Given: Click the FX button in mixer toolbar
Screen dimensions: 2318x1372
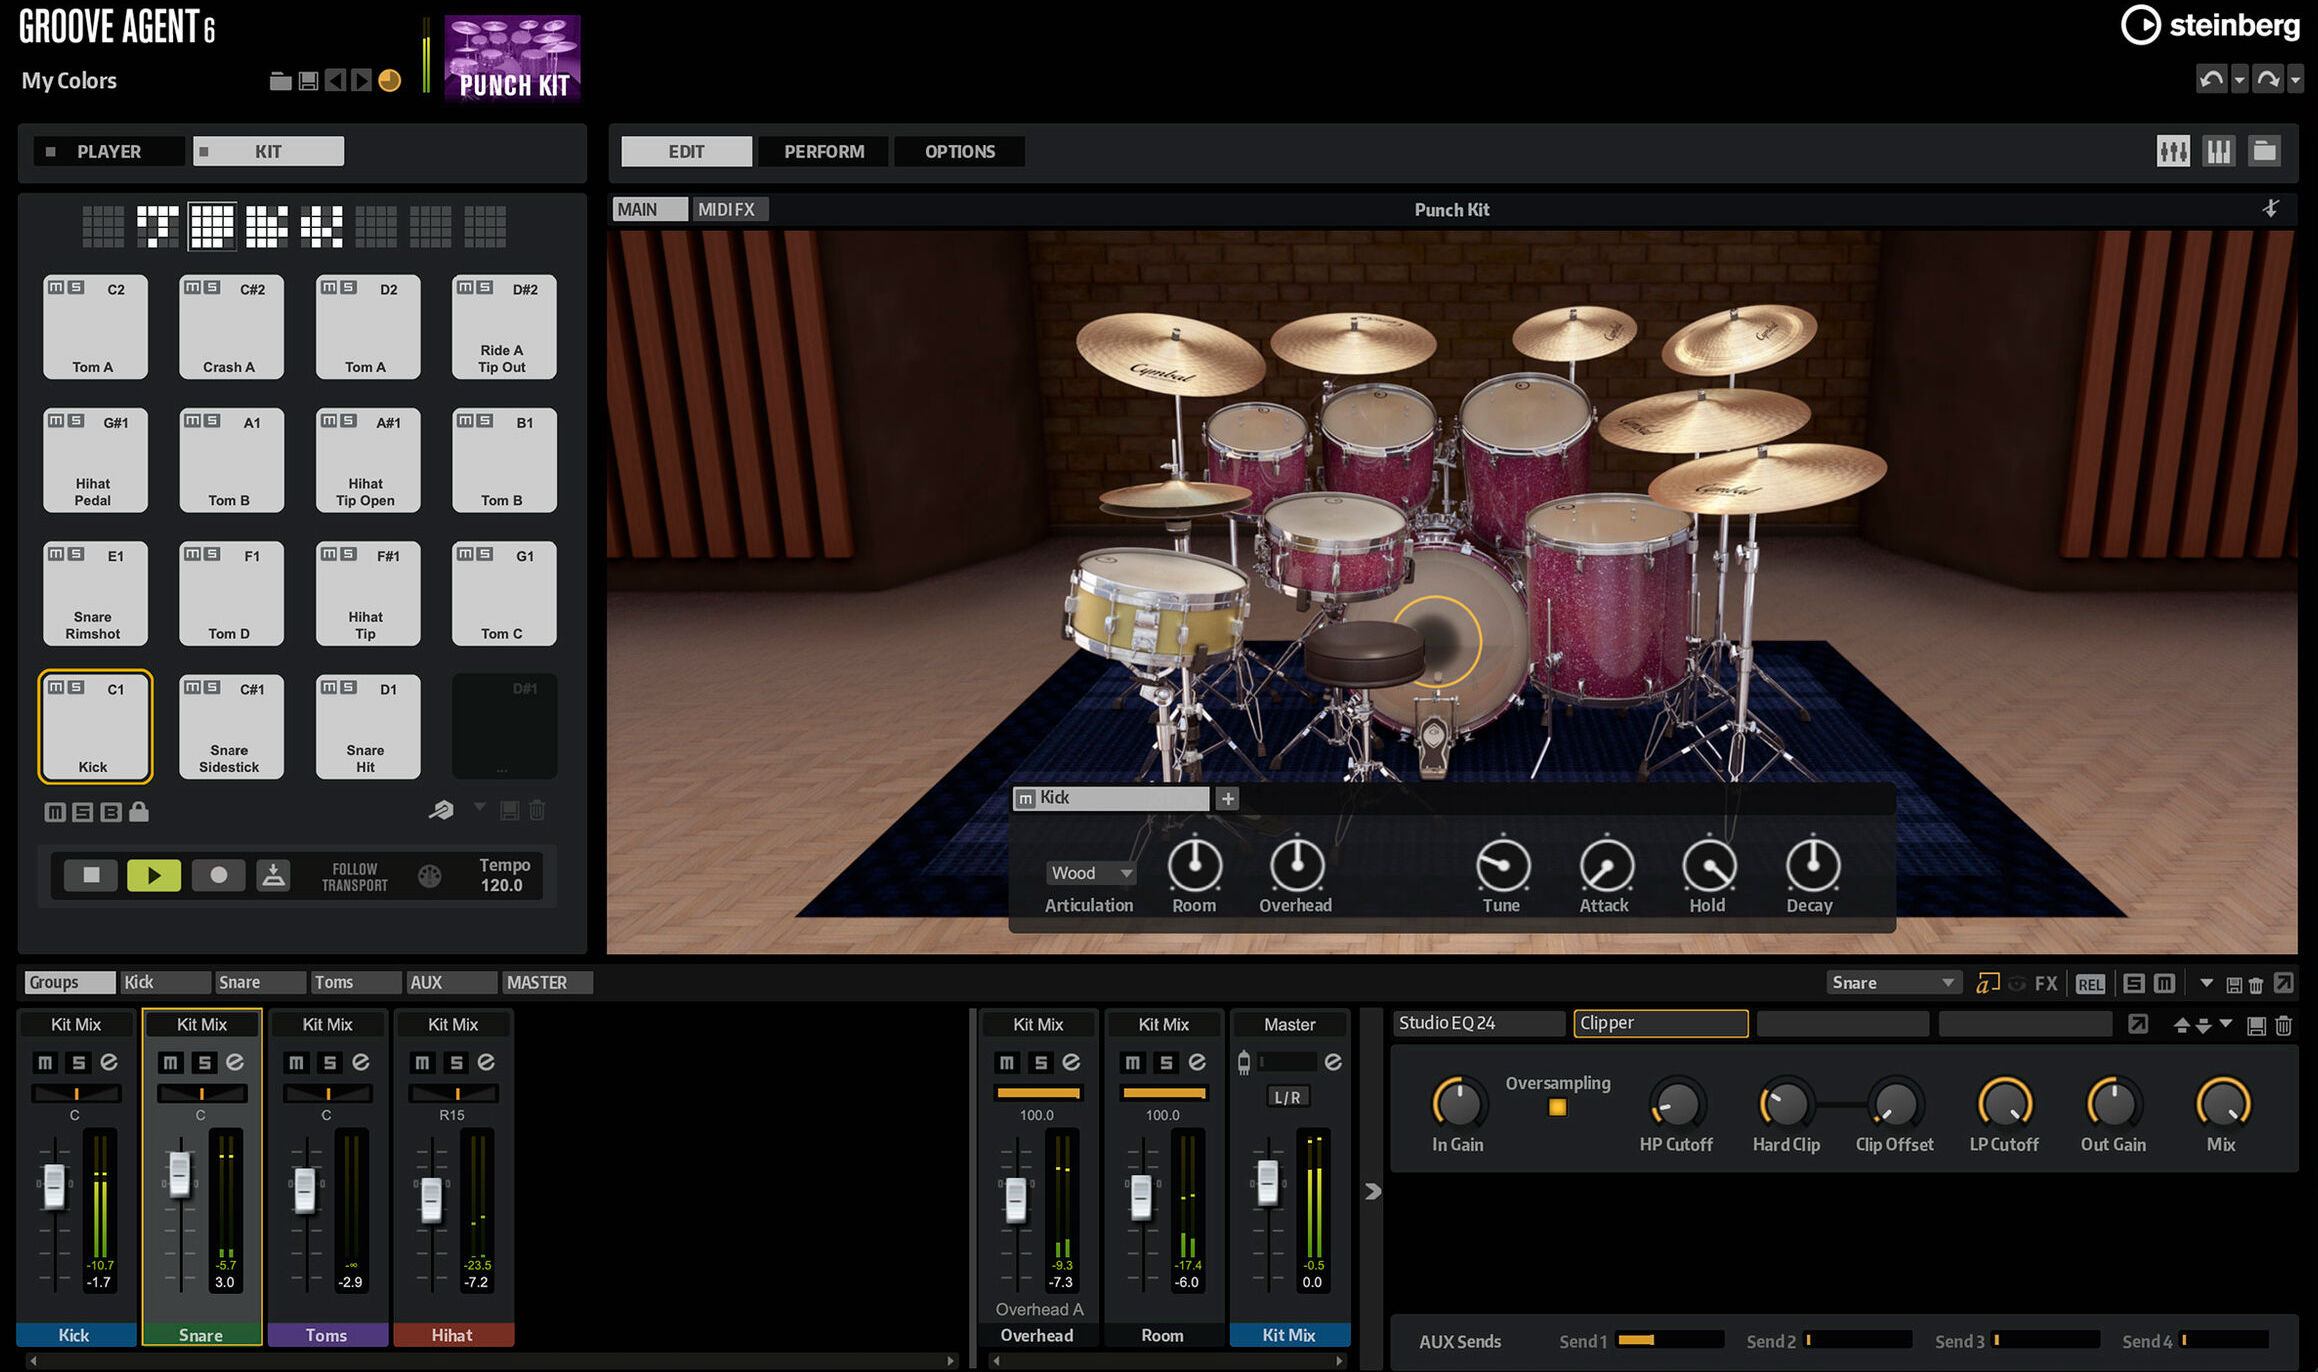Looking at the screenshot, I should point(2046,983).
